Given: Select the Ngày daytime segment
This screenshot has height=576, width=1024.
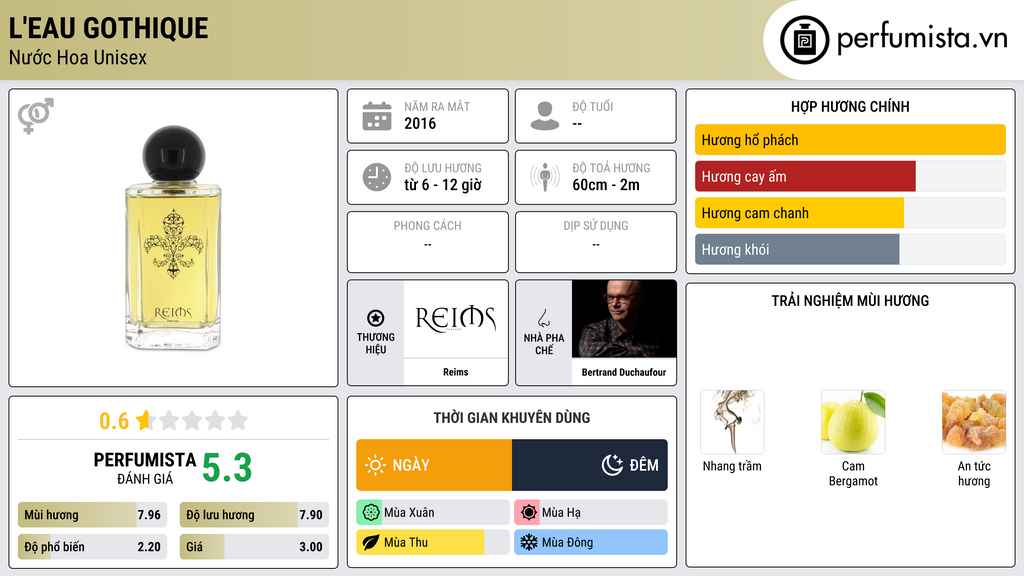Looking at the screenshot, I should tap(434, 465).
